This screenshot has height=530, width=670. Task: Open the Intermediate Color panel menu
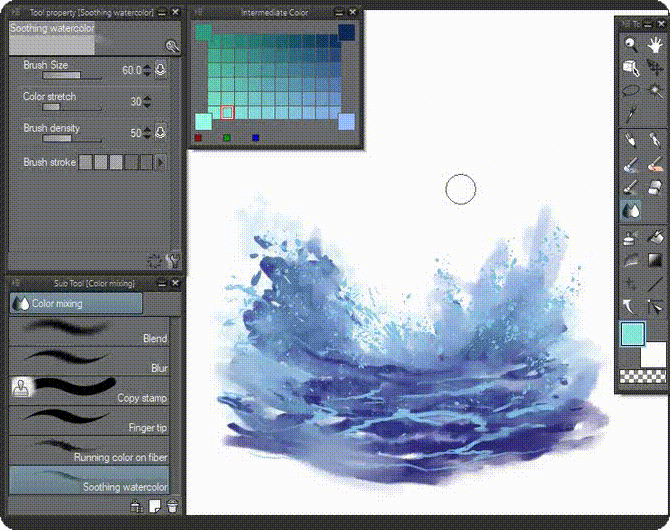(198, 12)
